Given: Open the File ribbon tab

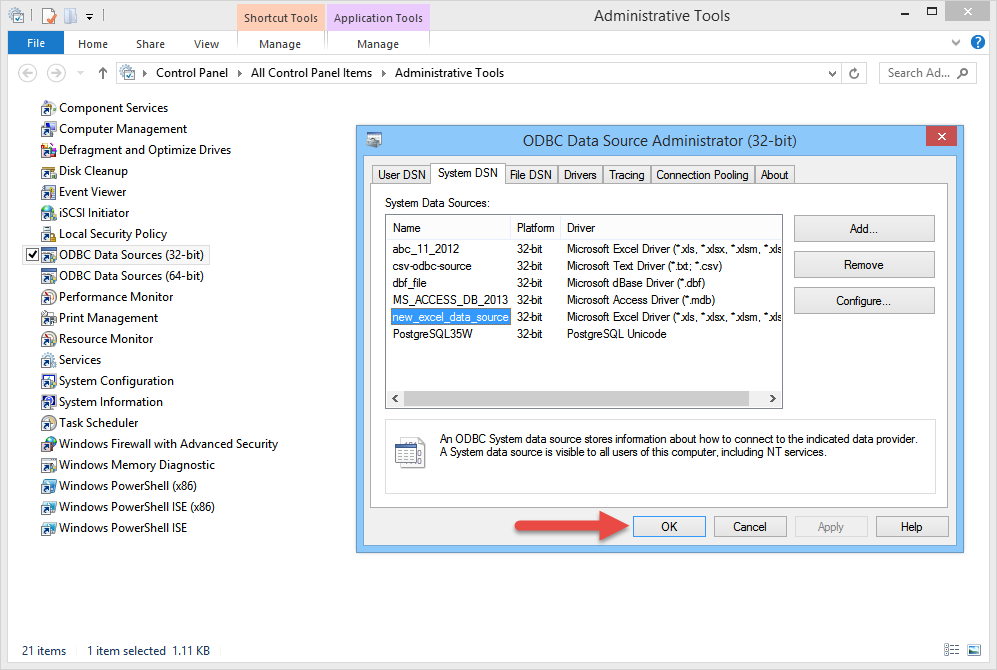Looking at the screenshot, I should (x=36, y=43).
